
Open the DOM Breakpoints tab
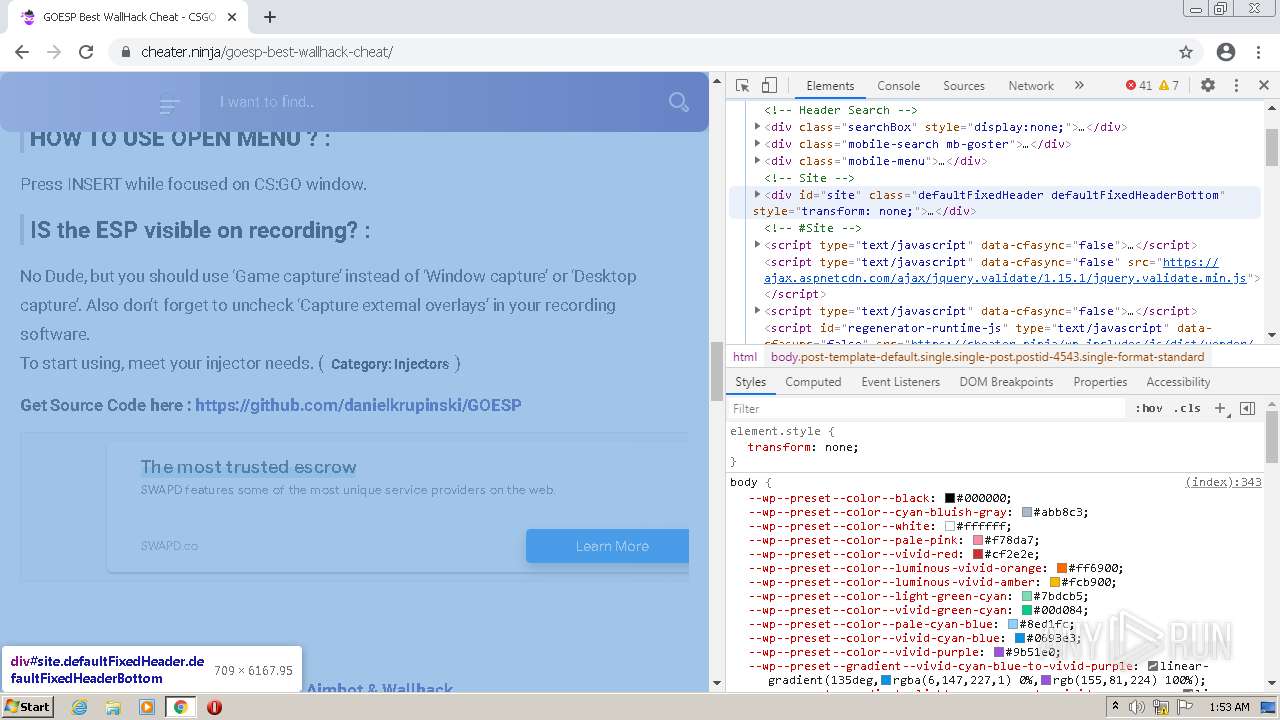(x=1006, y=382)
